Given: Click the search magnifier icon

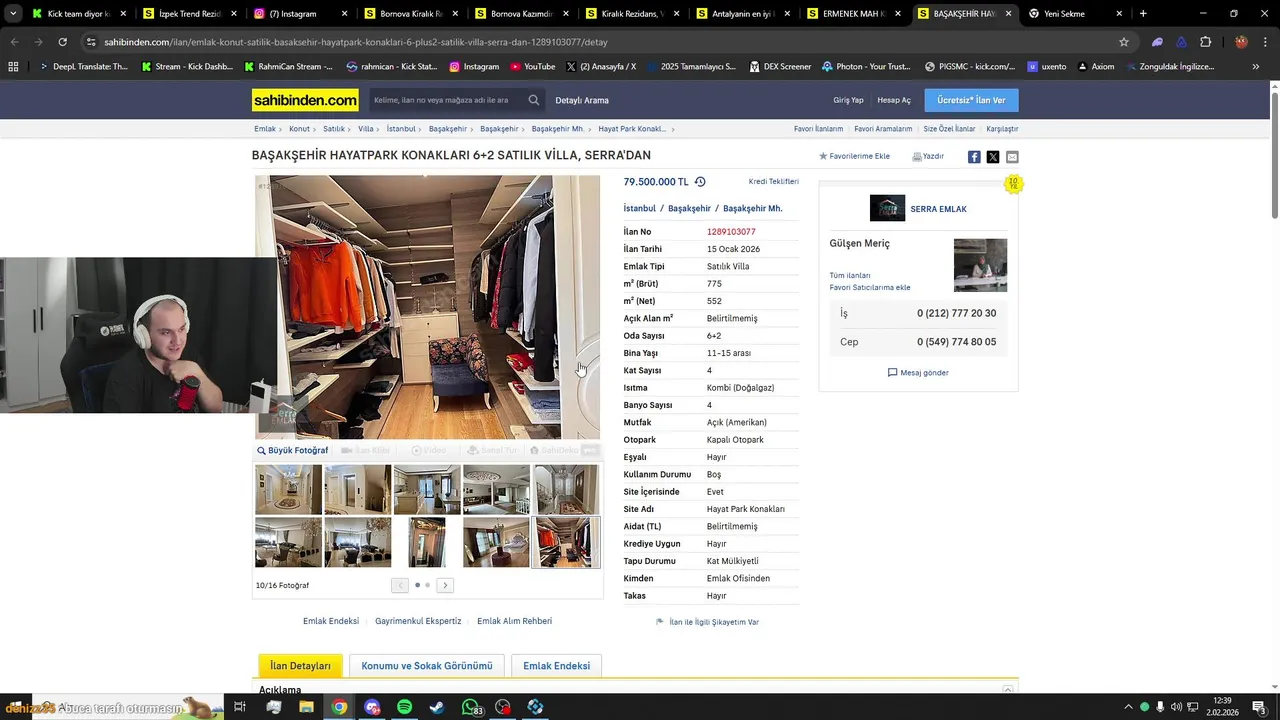Looking at the screenshot, I should point(534,100).
